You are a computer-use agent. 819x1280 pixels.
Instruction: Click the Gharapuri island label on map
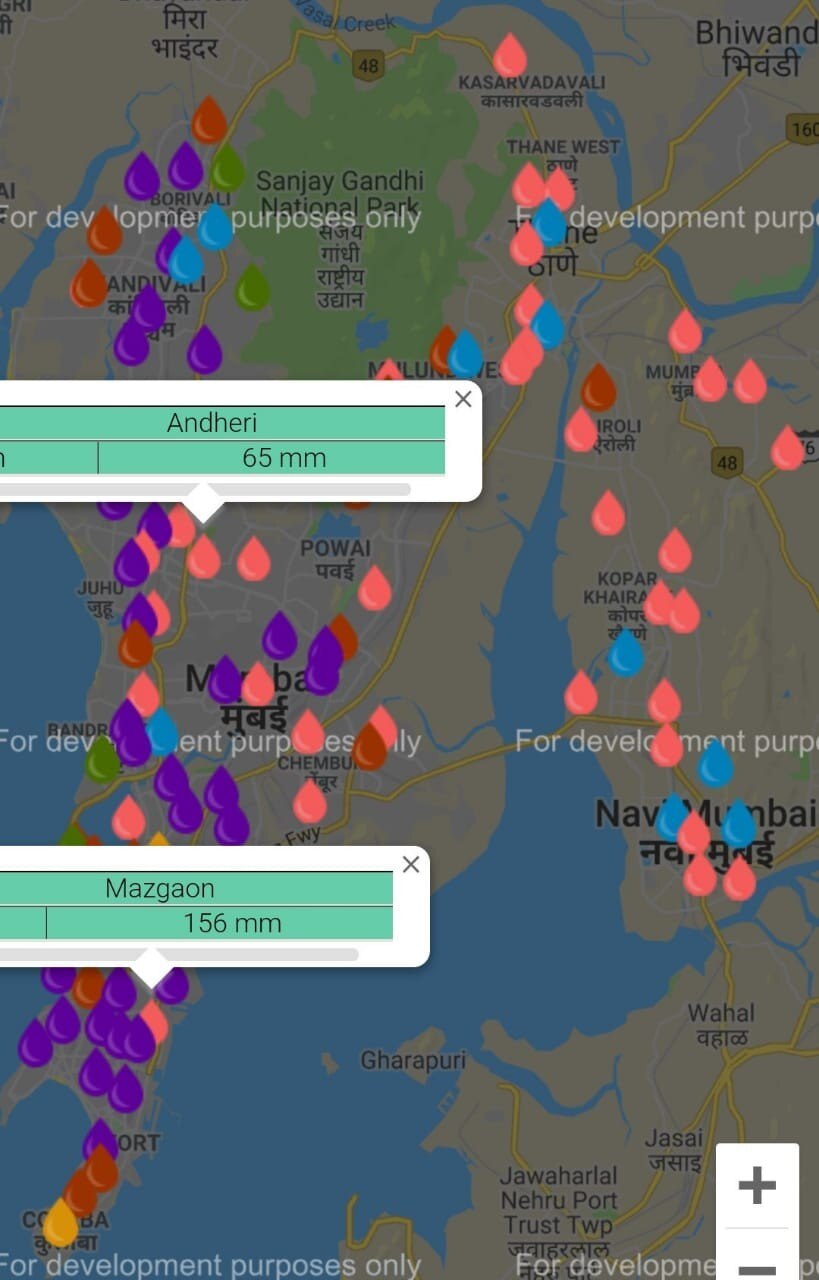[x=413, y=1060]
